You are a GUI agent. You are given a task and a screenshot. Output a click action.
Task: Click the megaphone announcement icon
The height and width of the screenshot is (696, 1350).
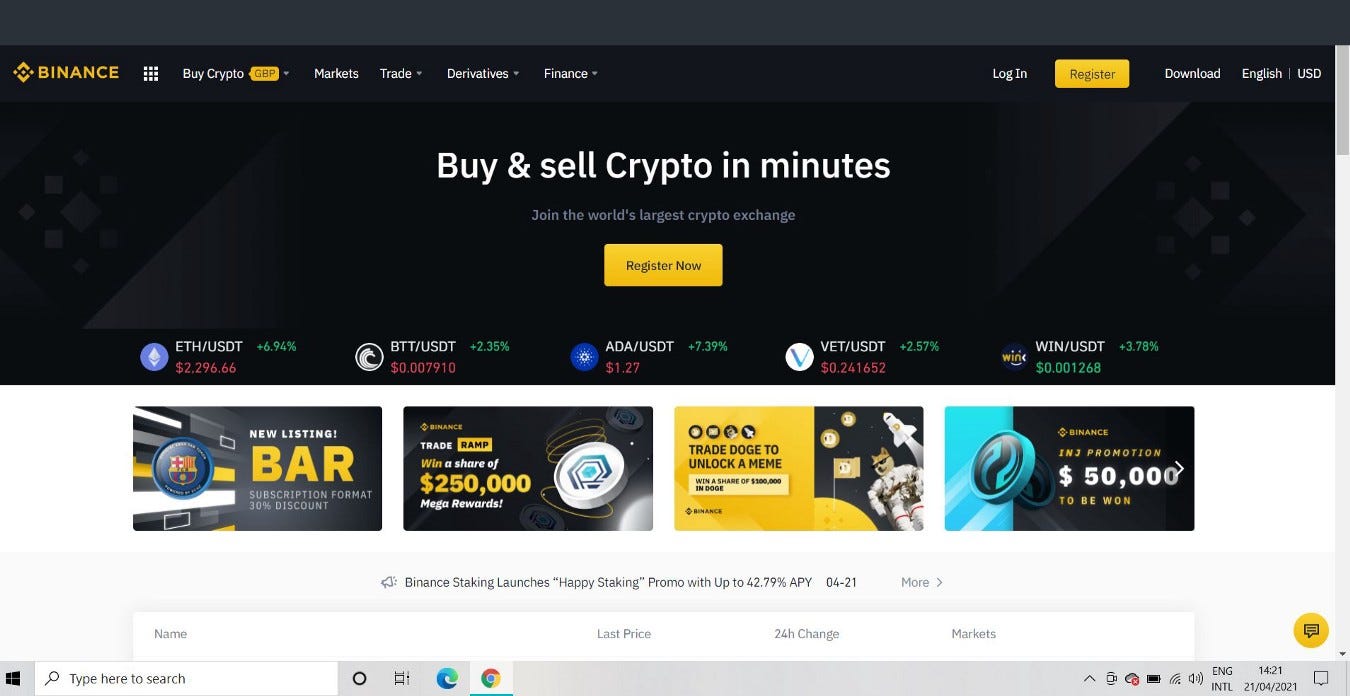tap(389, 582)
